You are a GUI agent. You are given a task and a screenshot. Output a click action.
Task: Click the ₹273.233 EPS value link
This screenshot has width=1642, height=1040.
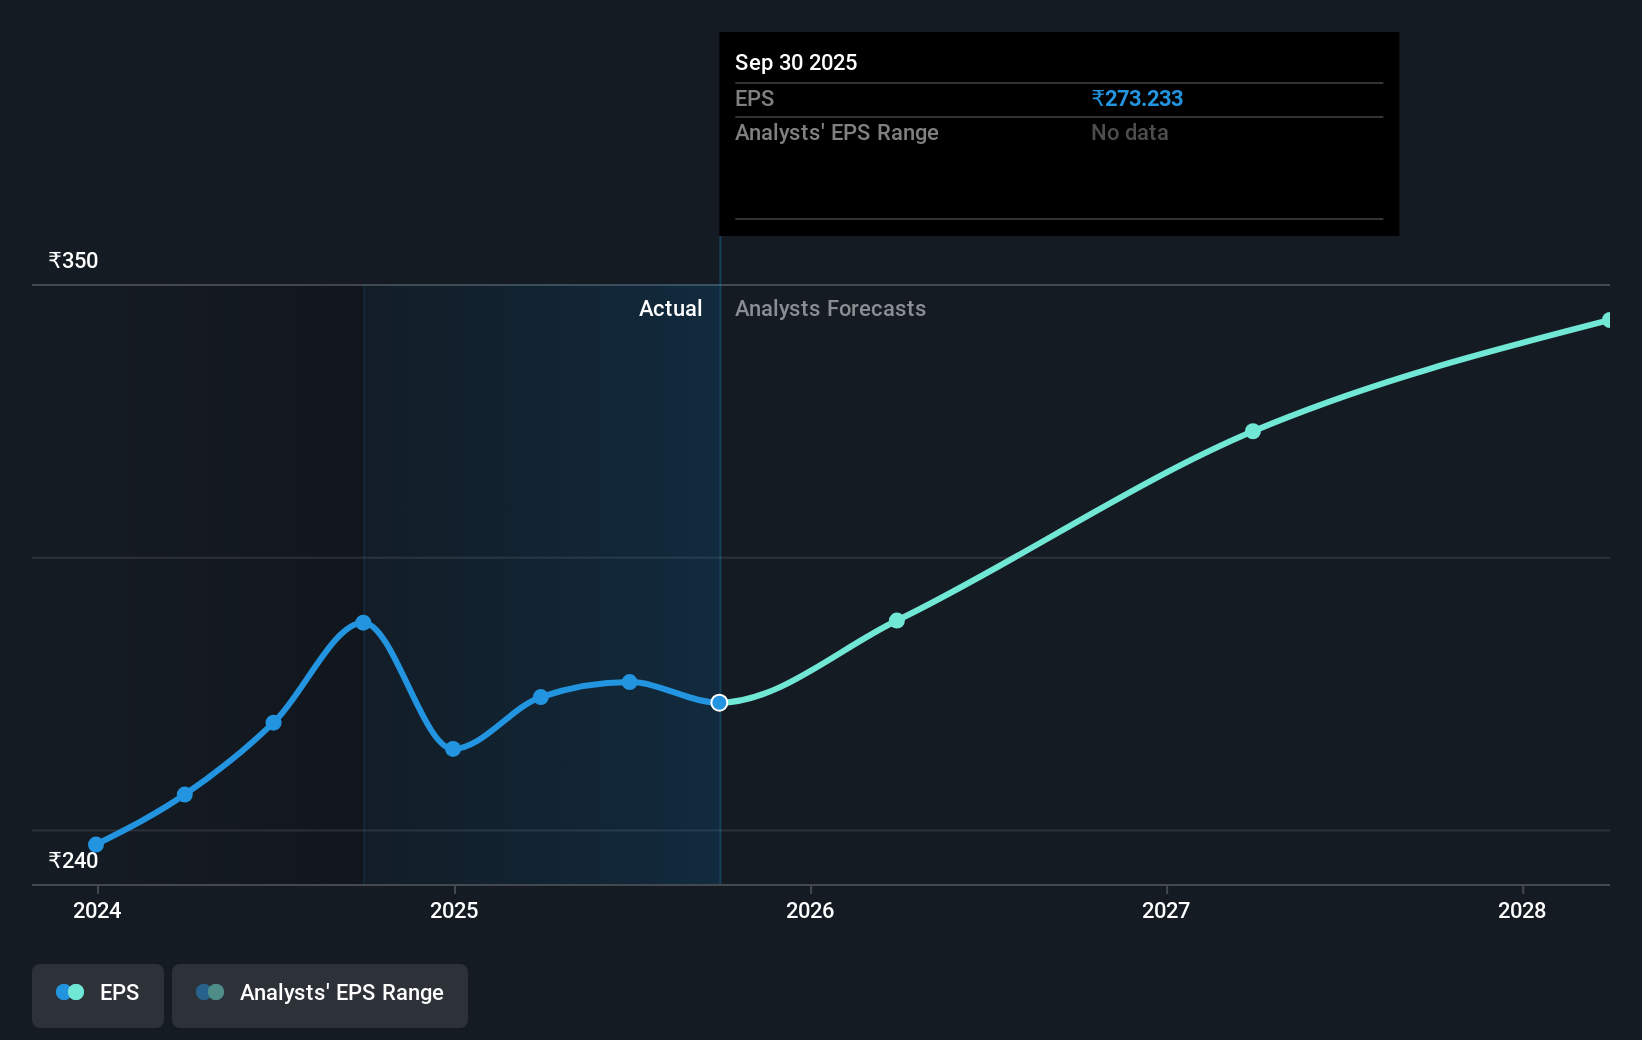[x=1137, y=98]
